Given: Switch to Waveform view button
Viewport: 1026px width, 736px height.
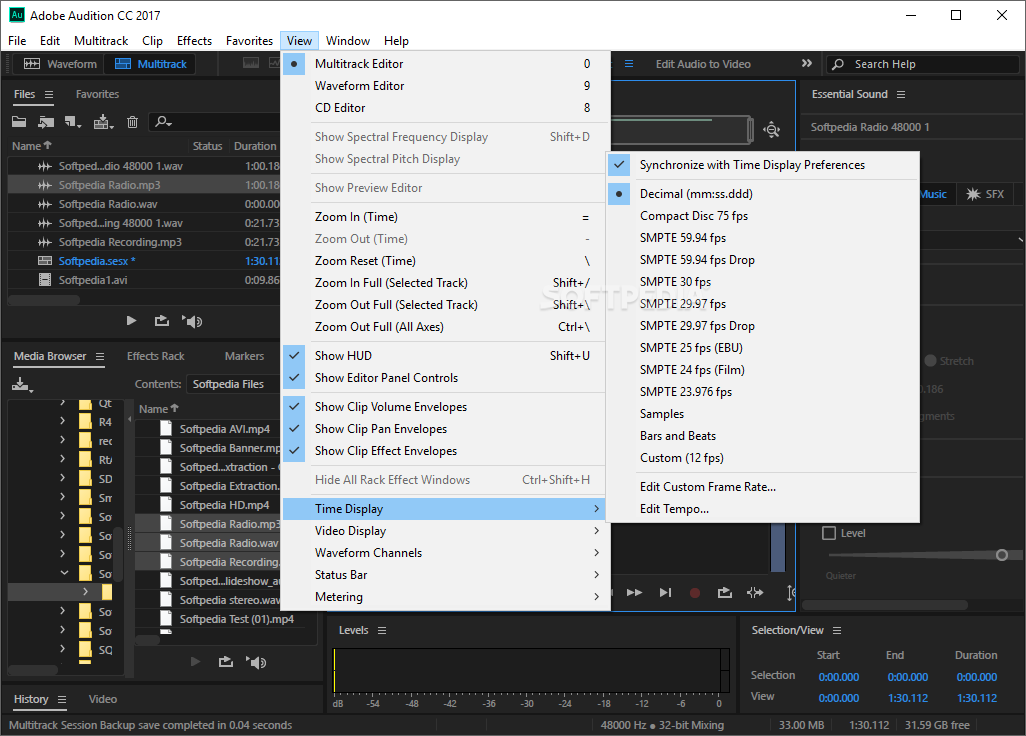Looking at the screenshot, I should click(x=60, y=64).
